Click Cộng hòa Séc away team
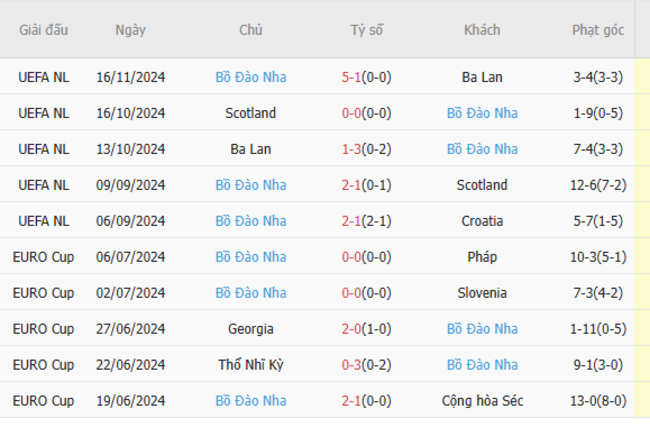The image size is (650, 427). [x=482, y=401]
